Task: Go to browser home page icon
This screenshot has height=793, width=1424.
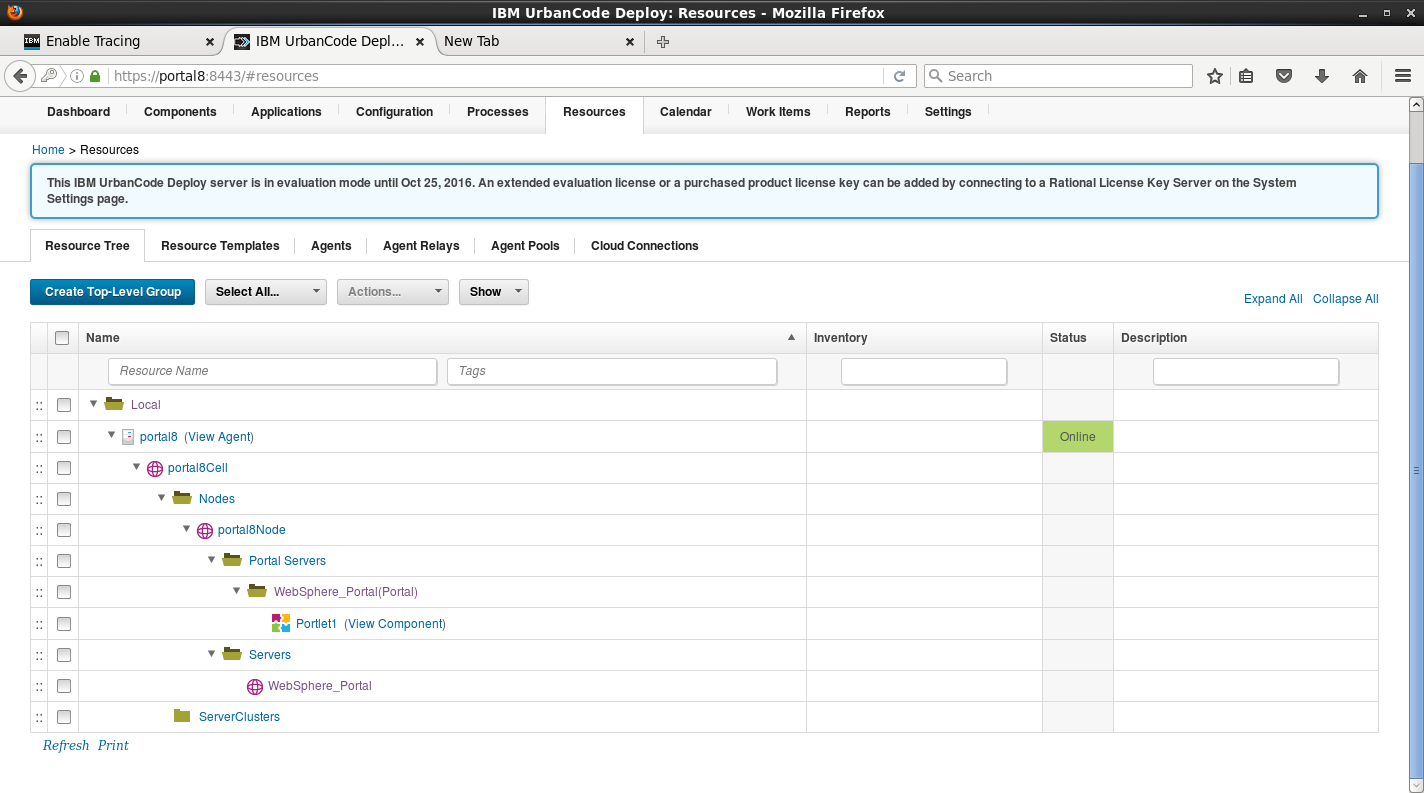Action: (x=1359, y=76)
